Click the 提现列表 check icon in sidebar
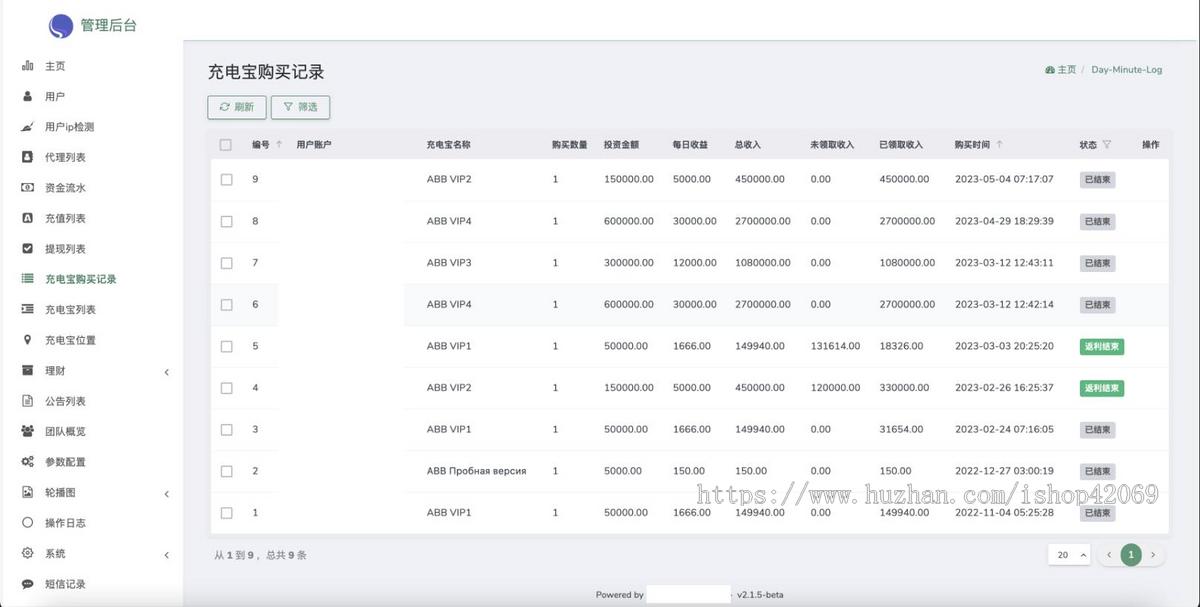The height and width of the screenshot is (607, 1200). (x=28, y=249)
